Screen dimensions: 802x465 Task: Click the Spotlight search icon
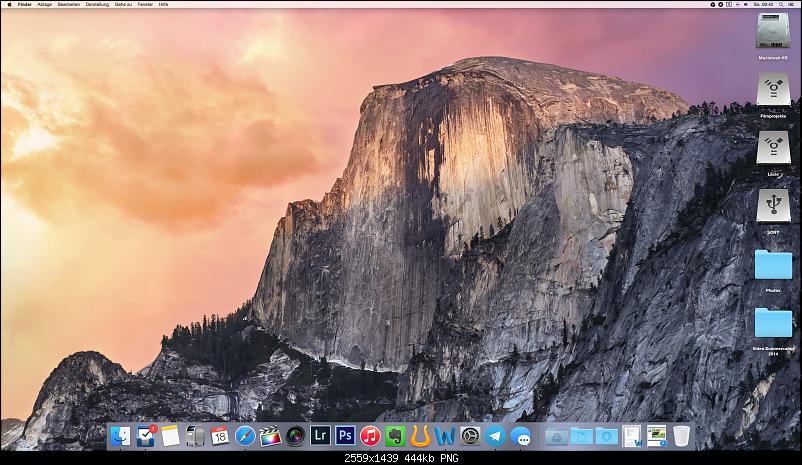[x=778, y=4]
